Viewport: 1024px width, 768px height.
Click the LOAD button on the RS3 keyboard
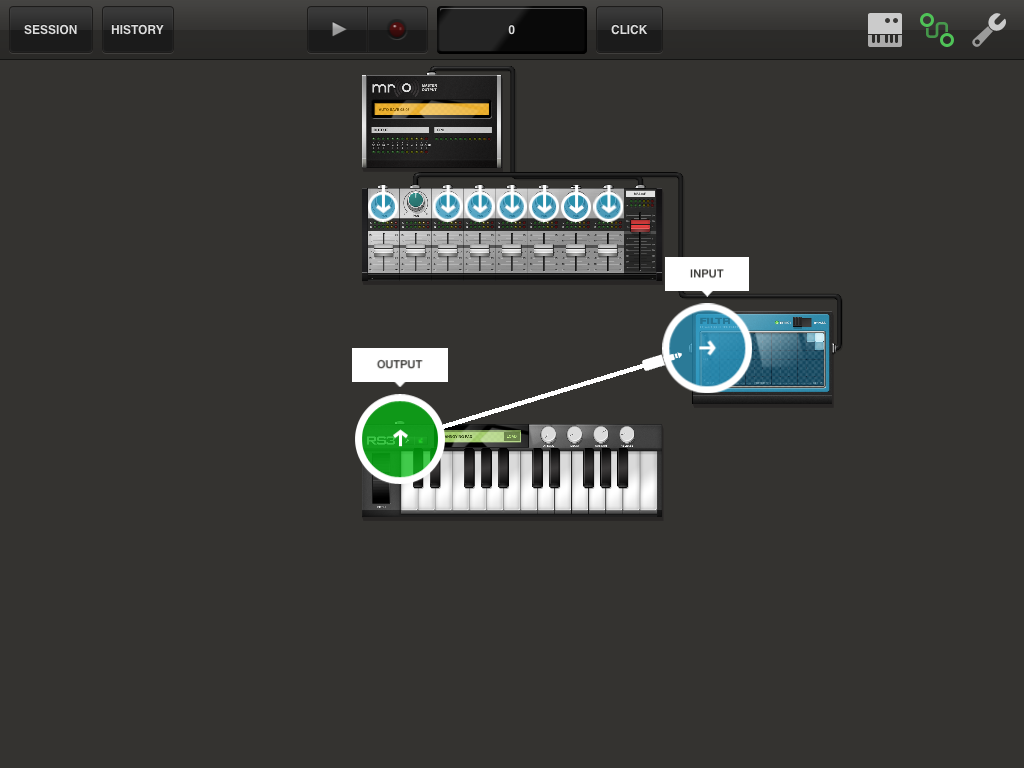coord(512,436)
